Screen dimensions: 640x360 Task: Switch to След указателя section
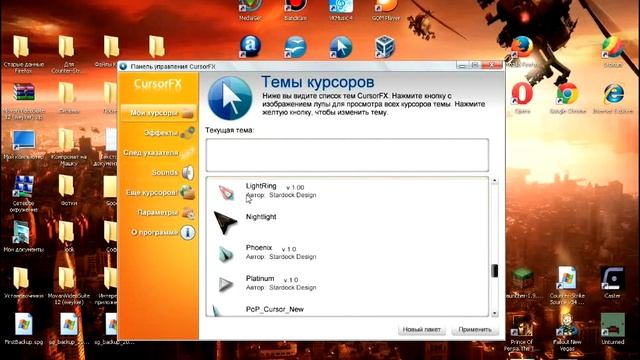pos(158,153)
